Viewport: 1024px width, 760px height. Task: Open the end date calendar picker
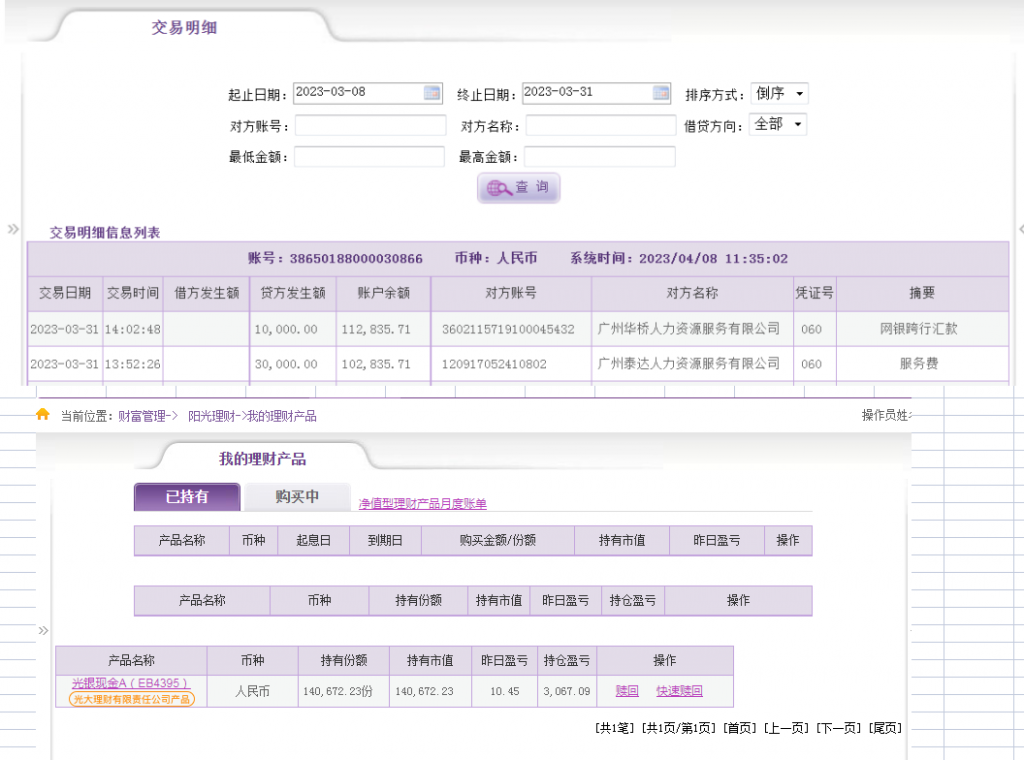coord(661,93)
